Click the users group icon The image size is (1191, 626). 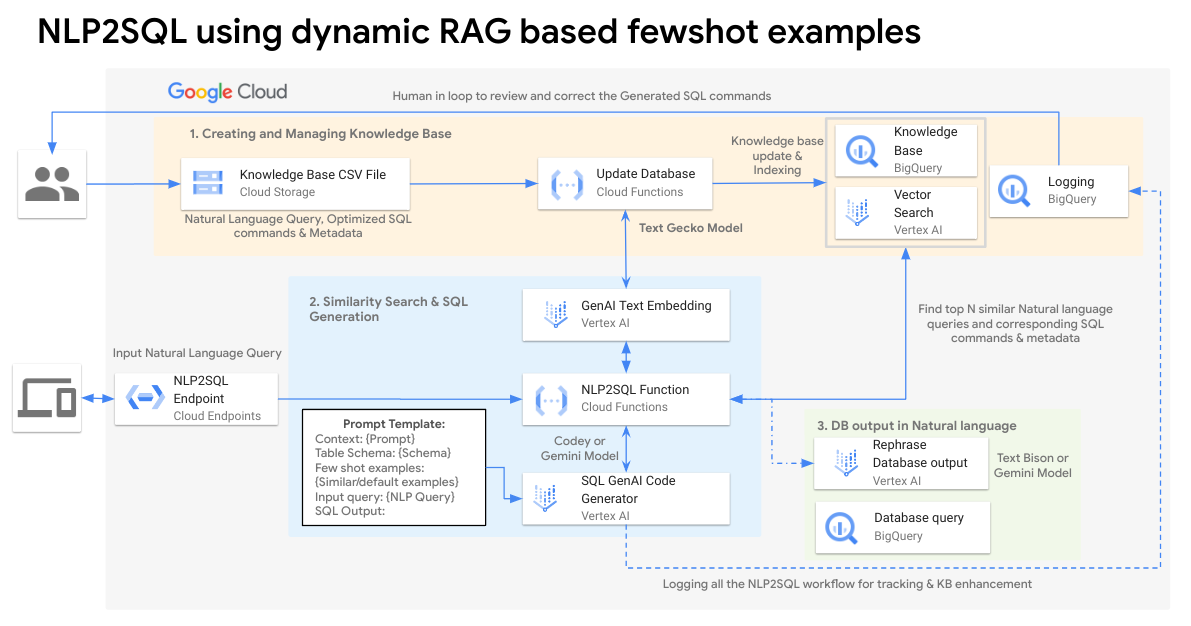52,184
